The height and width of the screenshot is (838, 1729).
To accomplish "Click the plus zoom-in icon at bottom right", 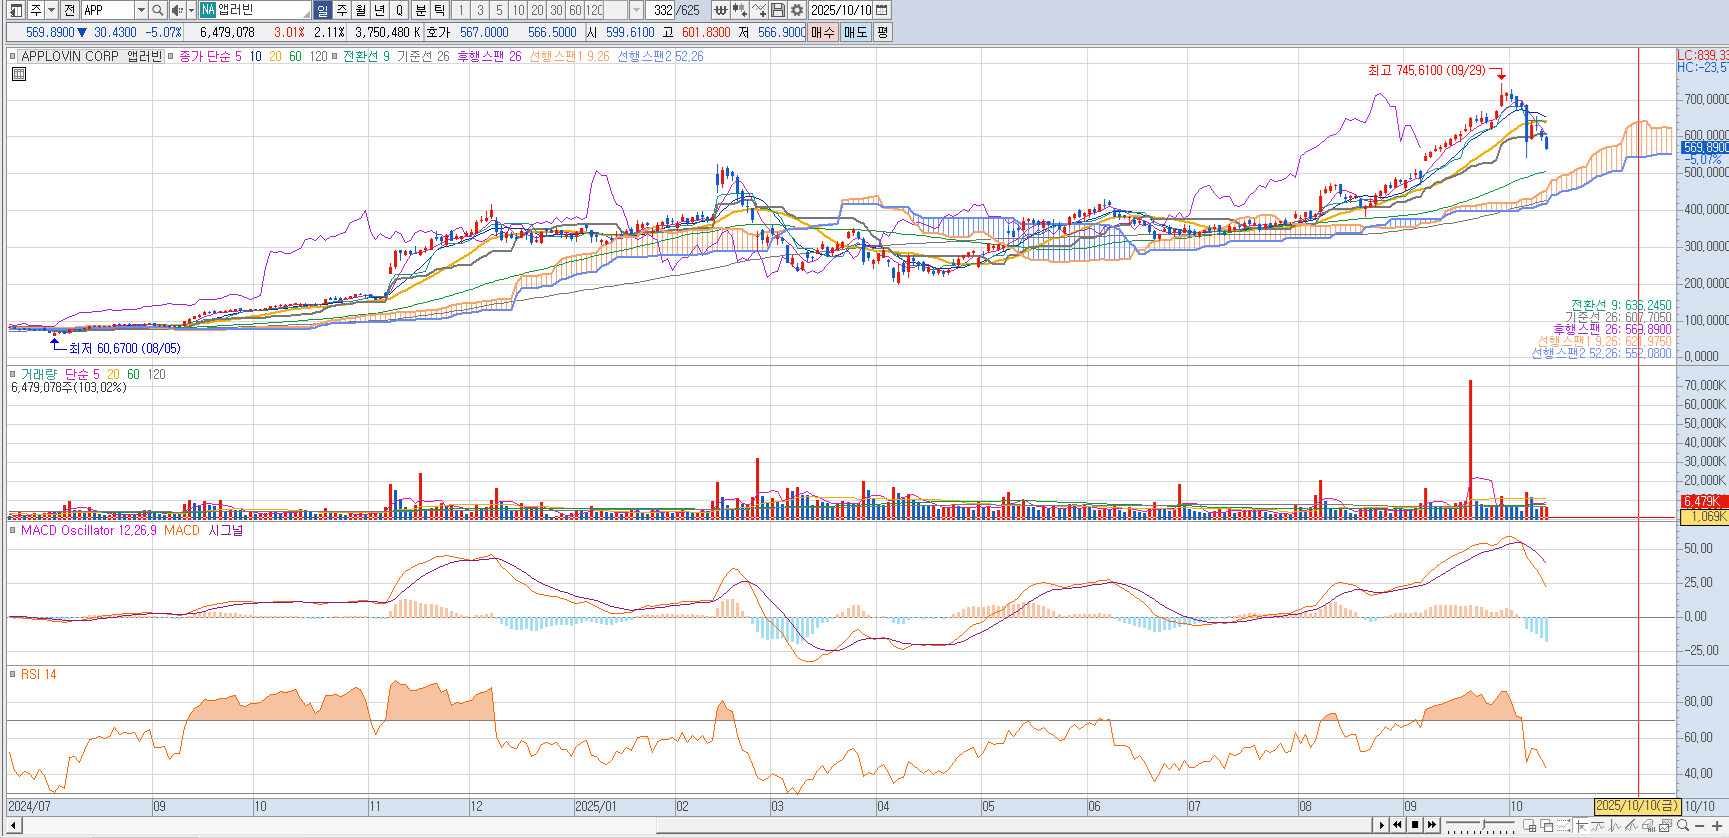I will click(1717, 826).
